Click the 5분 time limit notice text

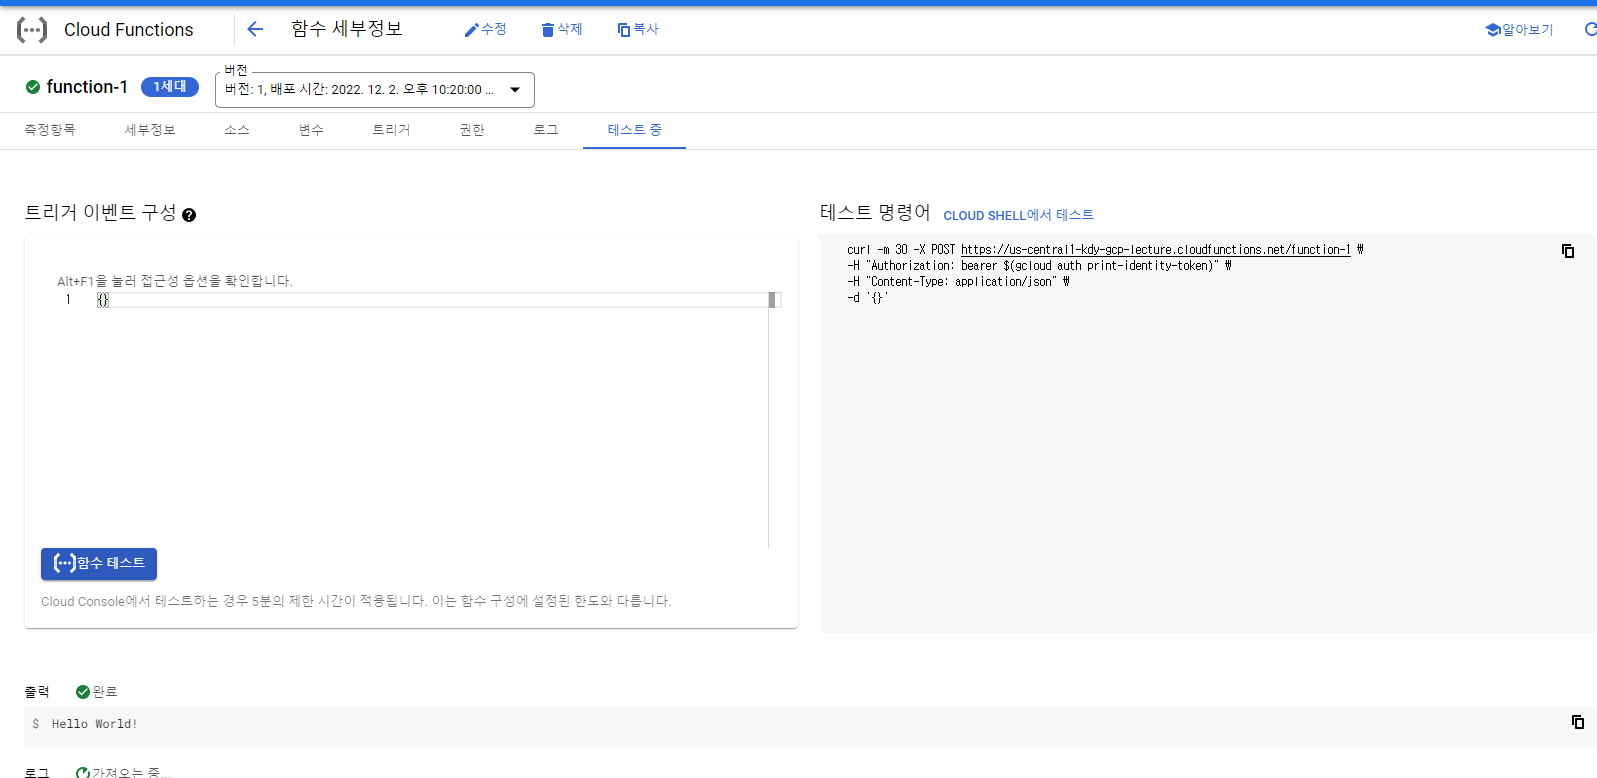point(356,601)
